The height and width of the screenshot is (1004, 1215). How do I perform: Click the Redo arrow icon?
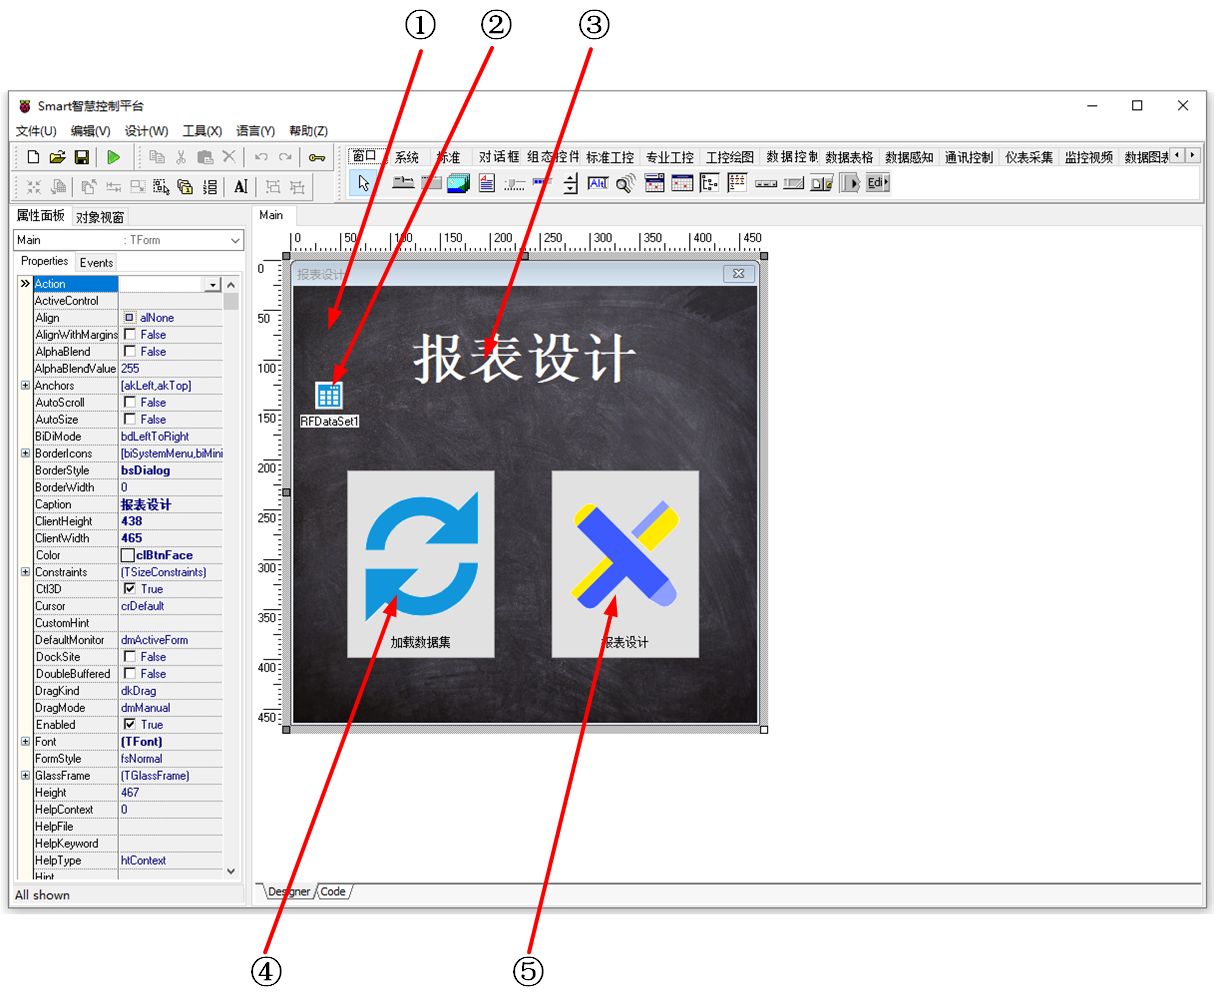coord(285,157)
